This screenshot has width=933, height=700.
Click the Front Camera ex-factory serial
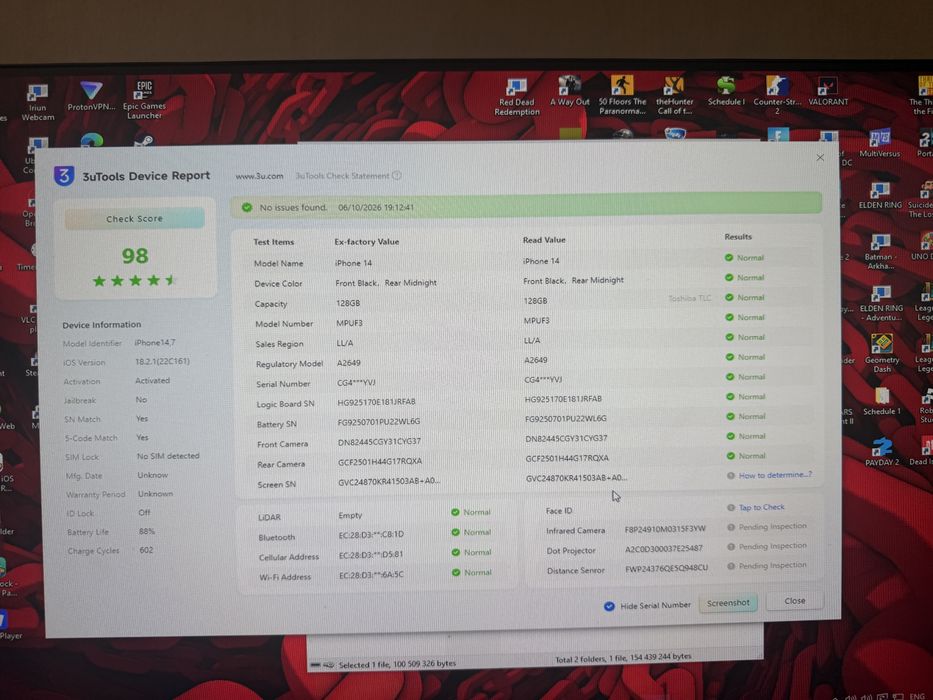coord(380,442)
